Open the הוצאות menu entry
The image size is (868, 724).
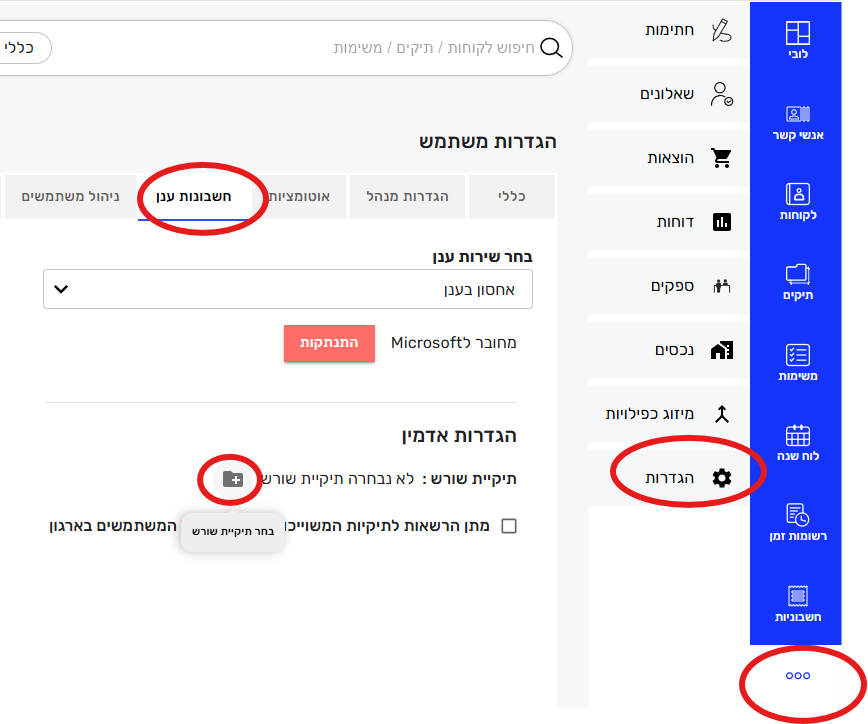pyautogui.click(x=669, y=158)
